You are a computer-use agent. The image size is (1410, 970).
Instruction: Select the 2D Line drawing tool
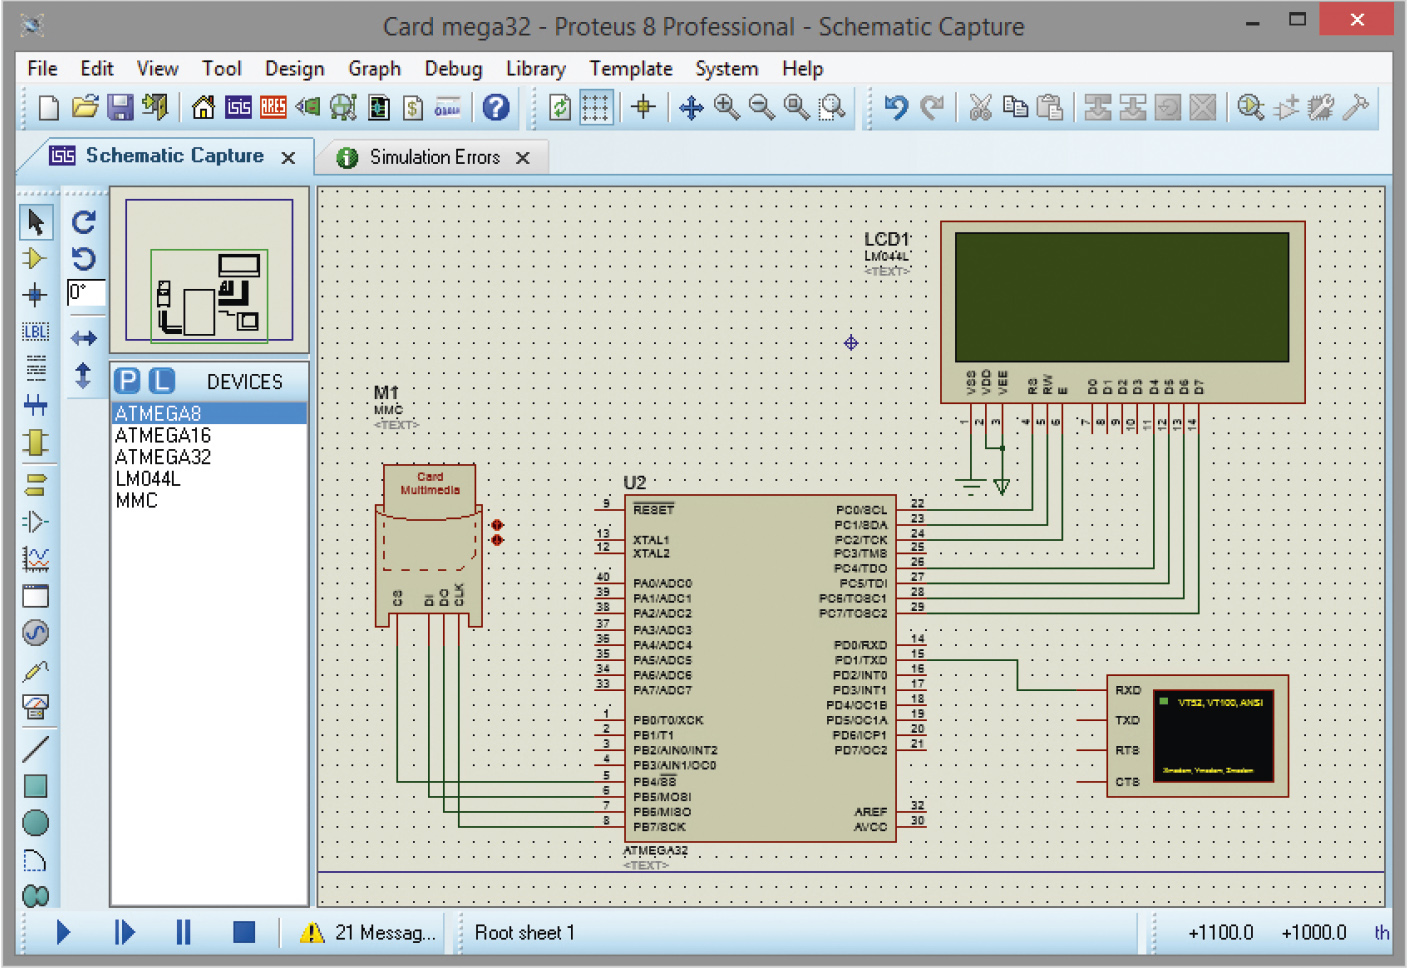tap(35, 748)
